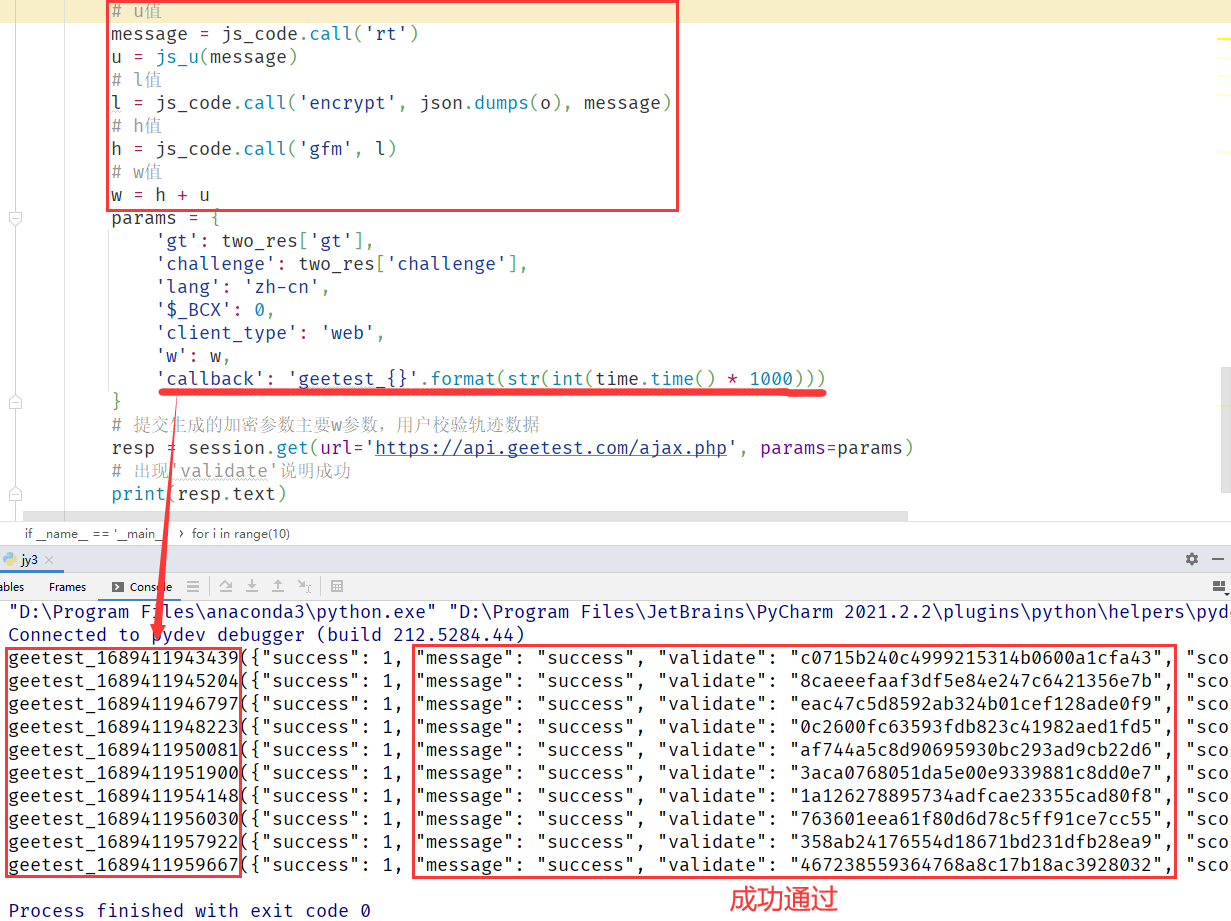Image resolution: width=1231 pixels, height=921 pixels.
Task: Open debug panel settings gear
Action: pyautogui.click(x=1191, y=559)
